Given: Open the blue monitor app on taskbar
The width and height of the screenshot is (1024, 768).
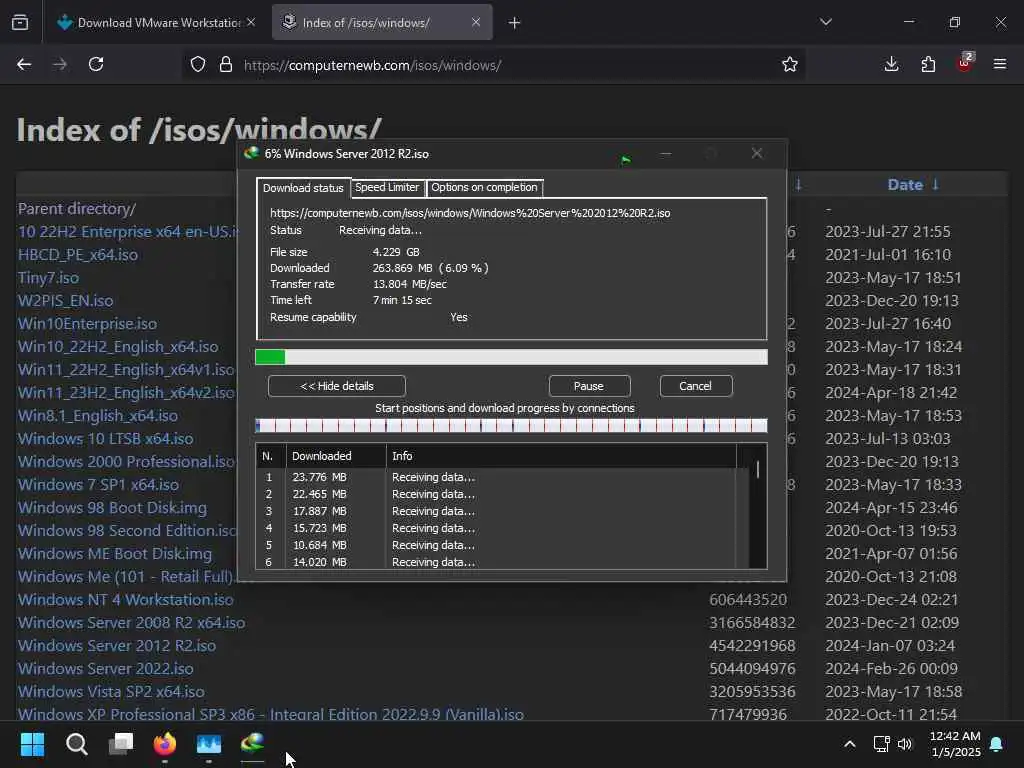Looking at the screenshot, I should click(x=209, y=744).
